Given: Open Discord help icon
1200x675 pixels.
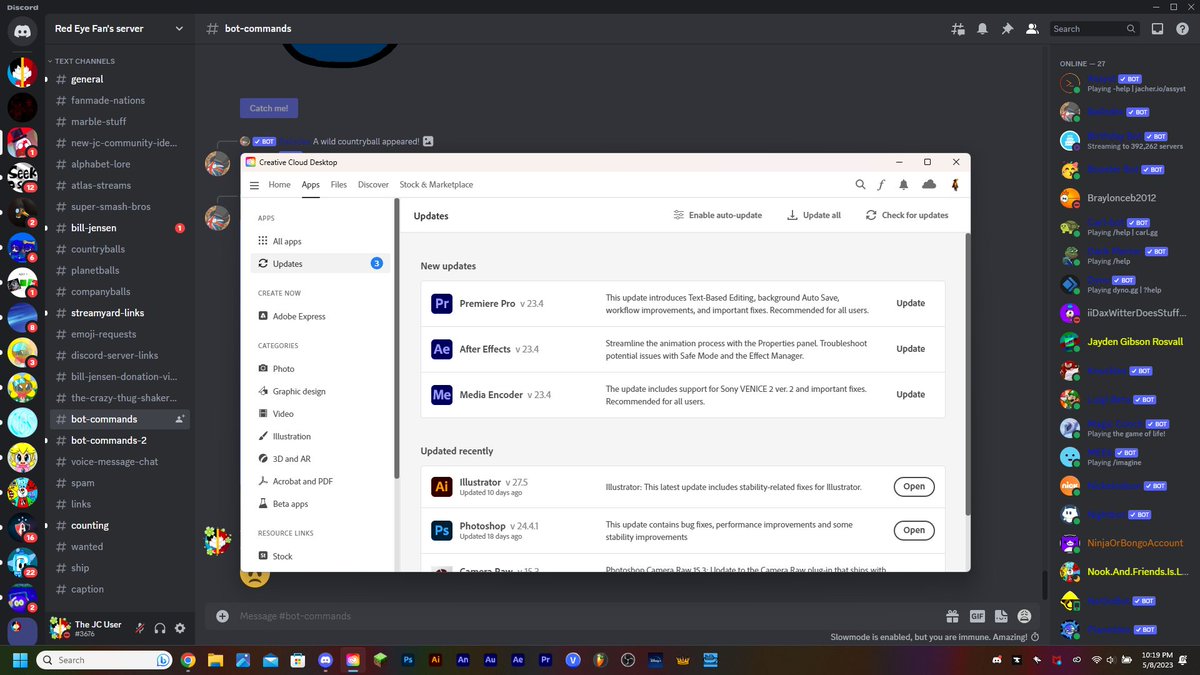Looking at the screenshot, I should [x=1181, y=29].
